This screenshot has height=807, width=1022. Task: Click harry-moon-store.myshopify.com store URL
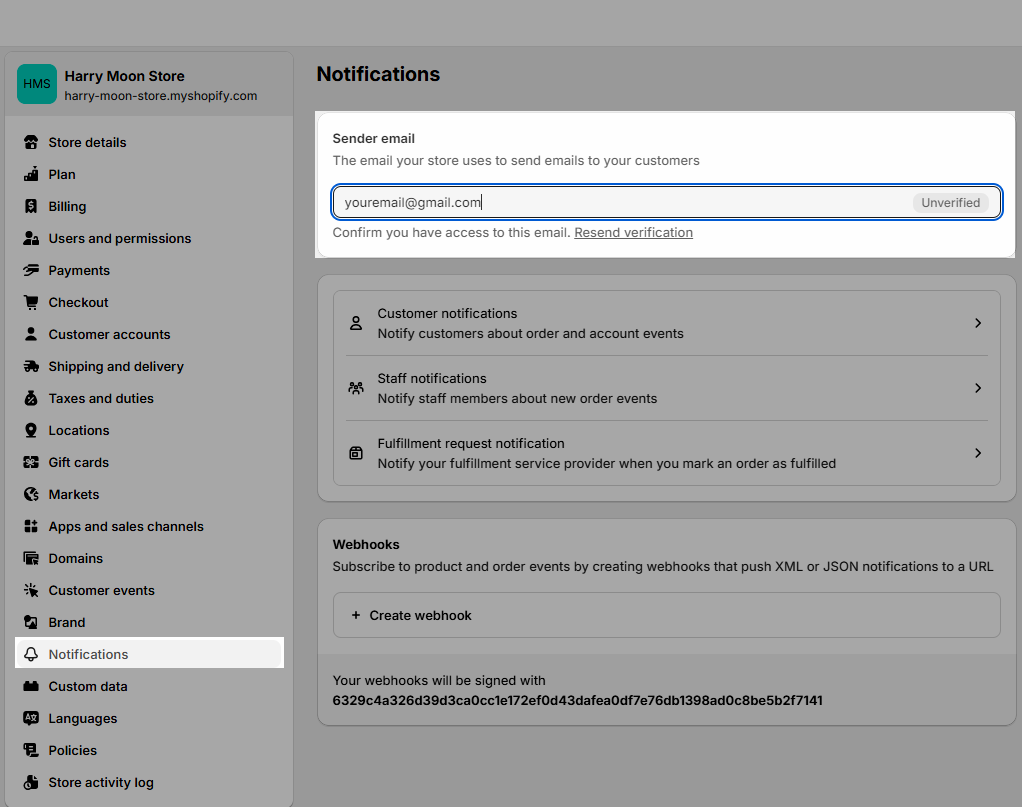160,96
